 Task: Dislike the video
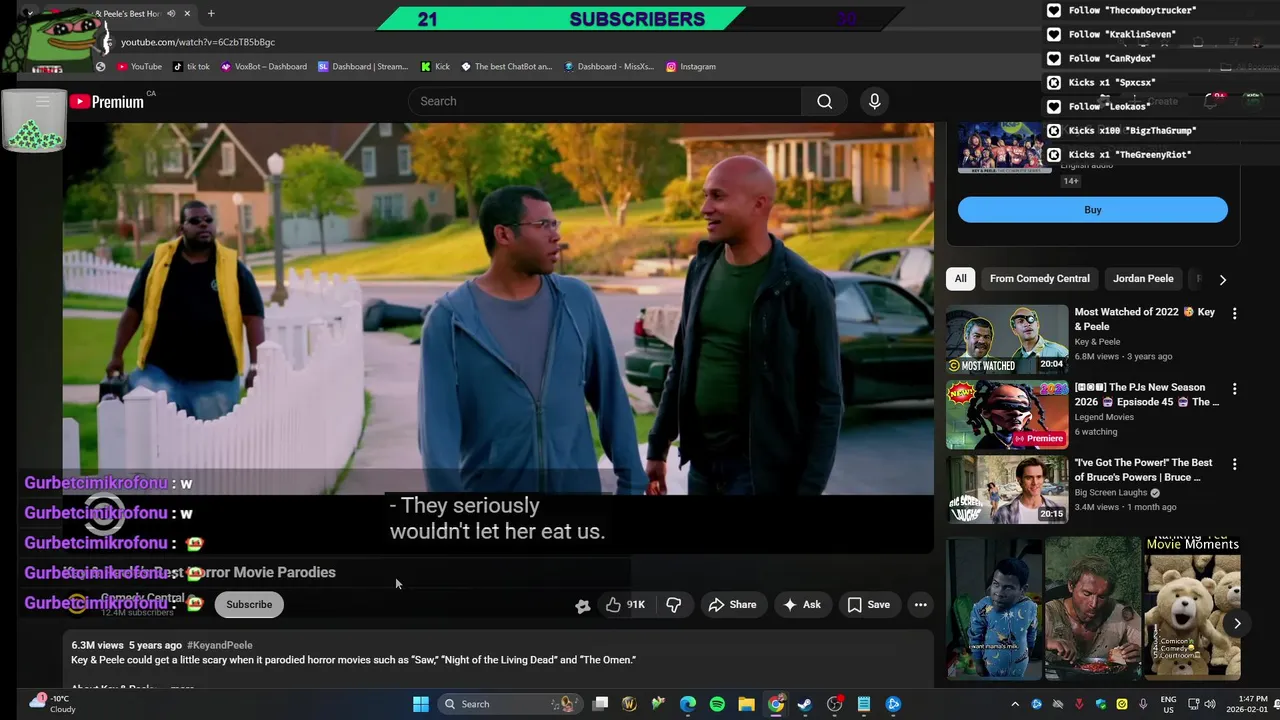click(x=674, y=604)
